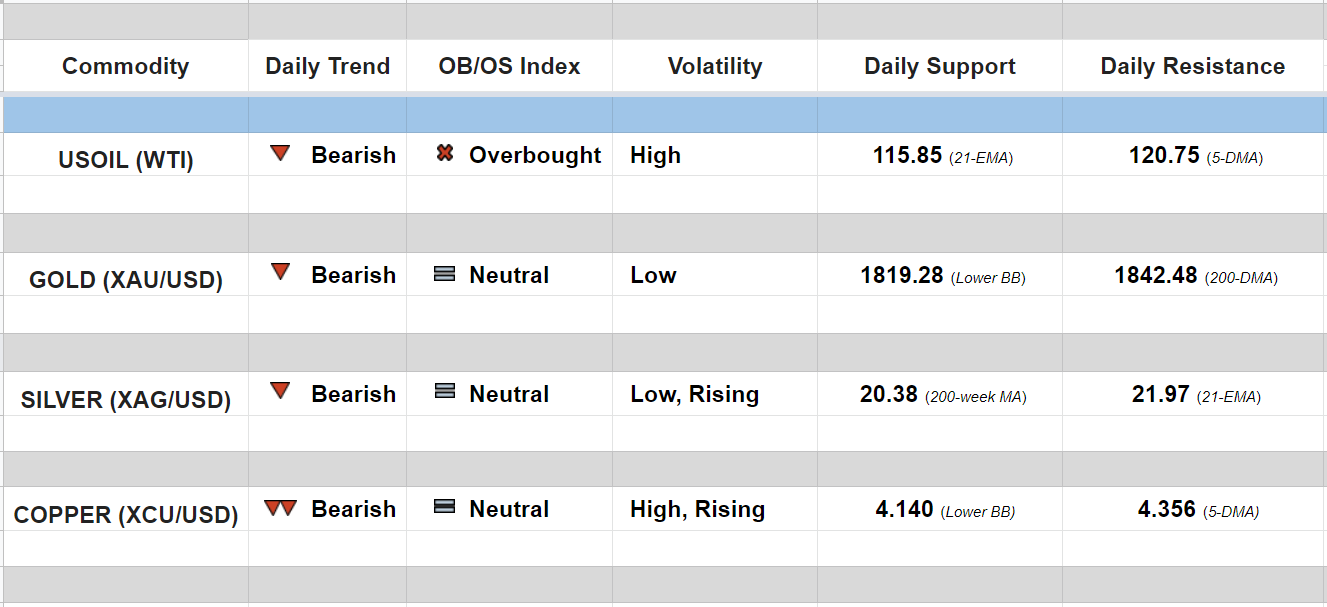This screenshot has height=607, width=1327.
Task: Click the SILVER support value 20.38
Action: tap(889, 395)
